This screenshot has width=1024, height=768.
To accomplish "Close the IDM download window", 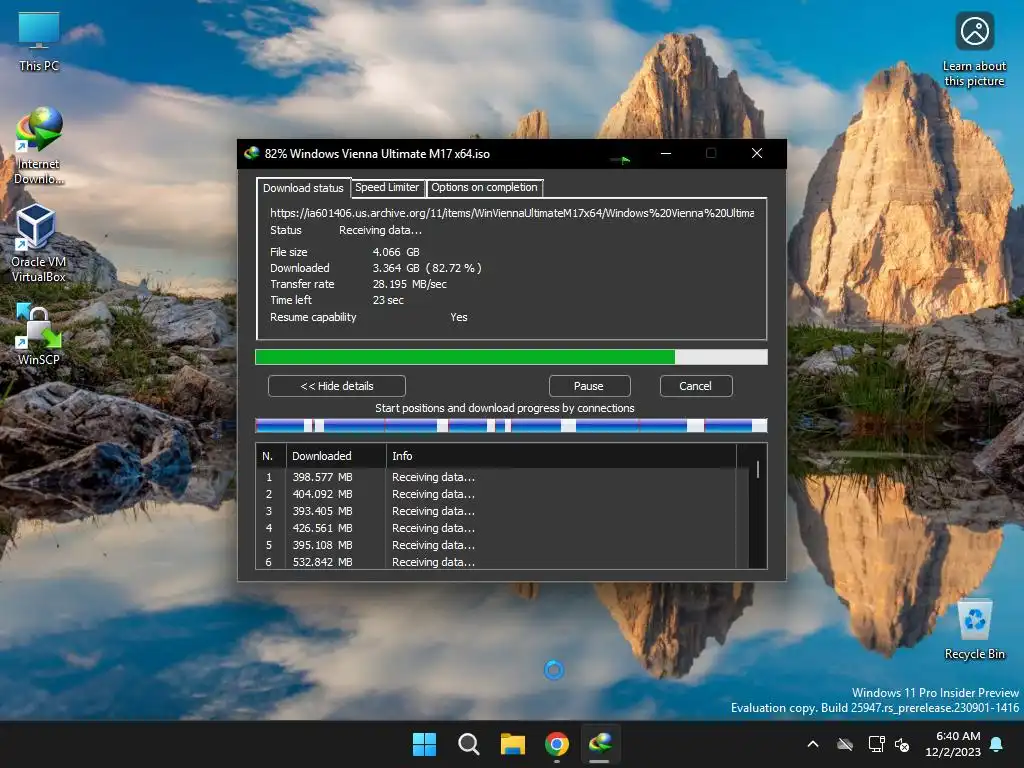I will pos(757,153).
